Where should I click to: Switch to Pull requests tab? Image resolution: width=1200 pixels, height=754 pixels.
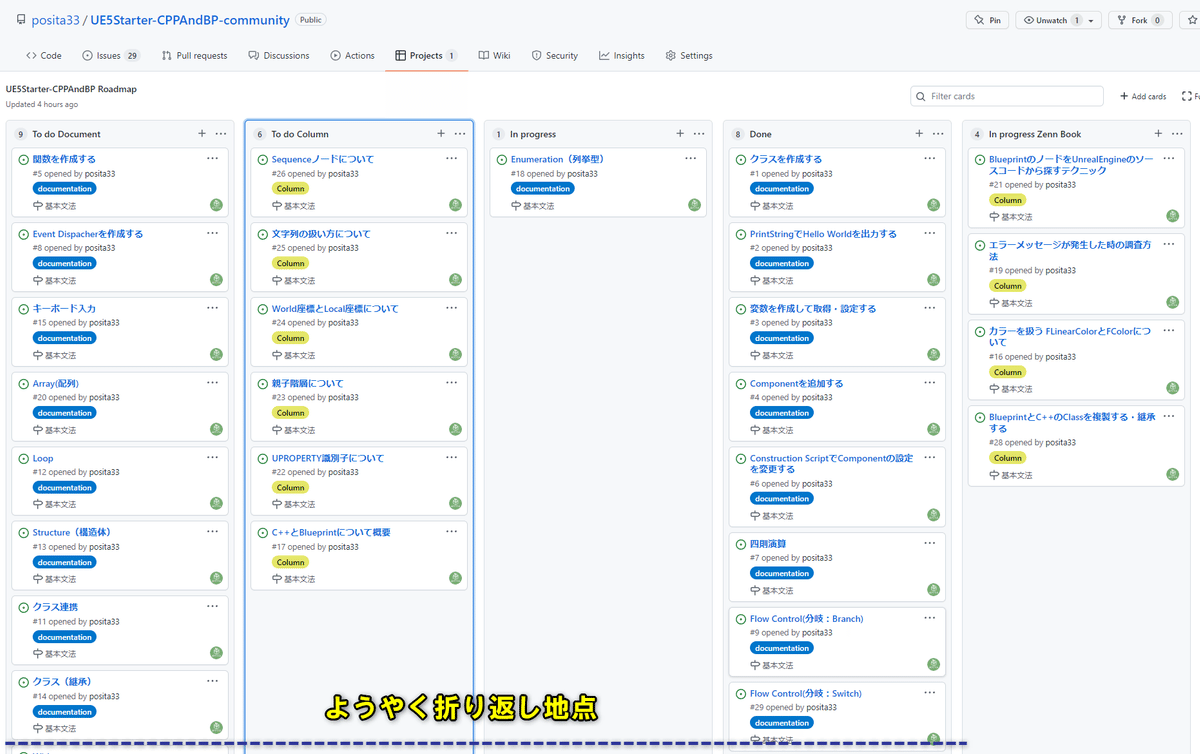194,56
